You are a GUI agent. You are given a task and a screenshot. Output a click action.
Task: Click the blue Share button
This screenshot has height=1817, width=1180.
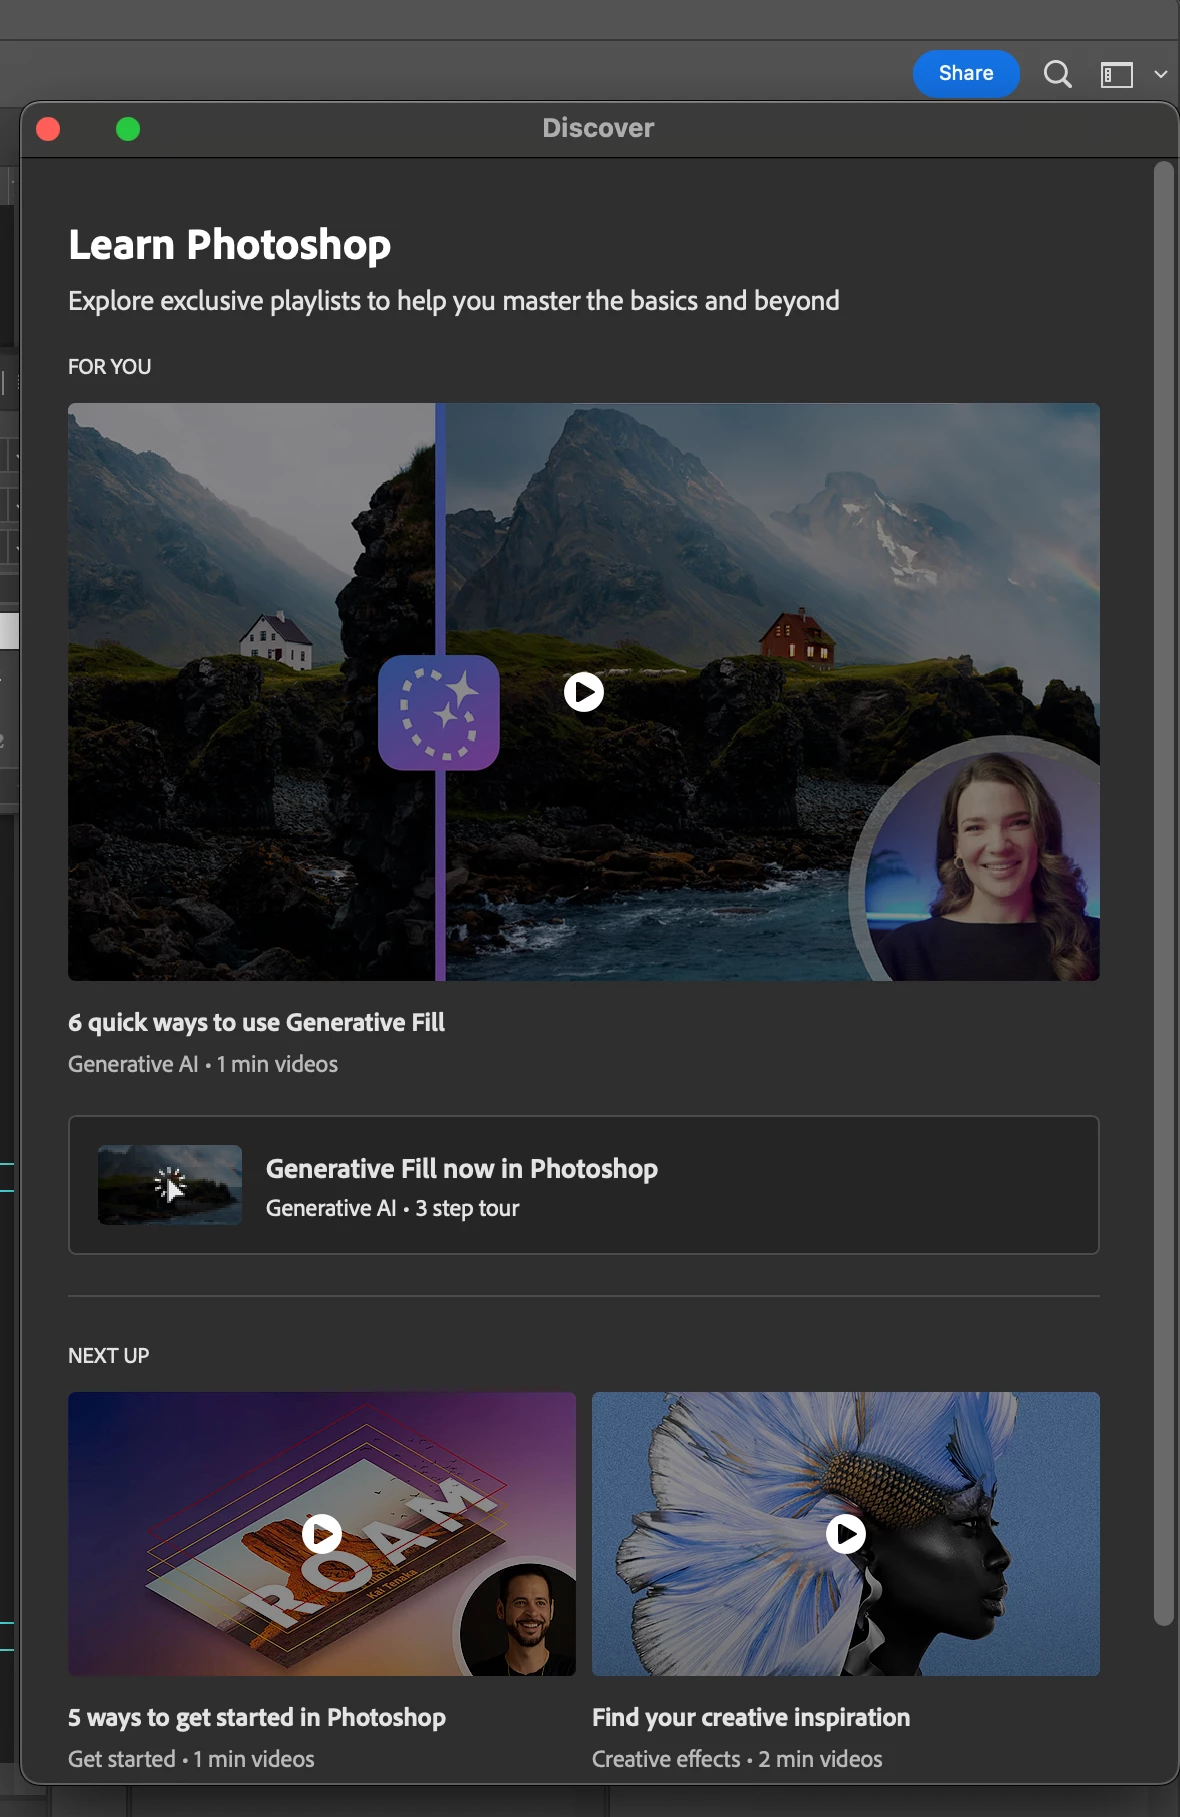pyautogui.click(x=966, y=74)
